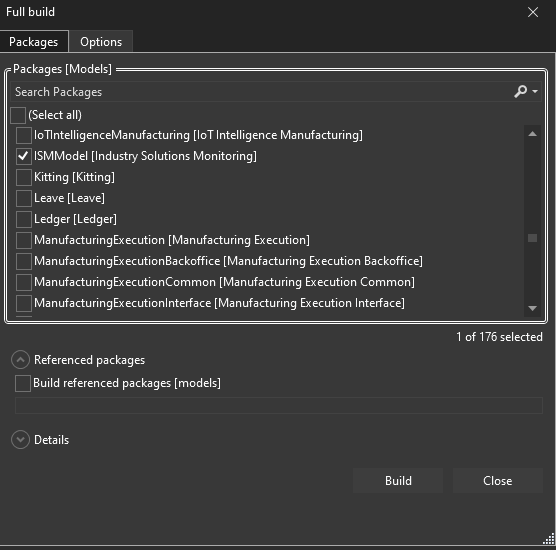Click the scrollbar down arrow
Viewport: 556px width, 550px height.
coord(532,308)
